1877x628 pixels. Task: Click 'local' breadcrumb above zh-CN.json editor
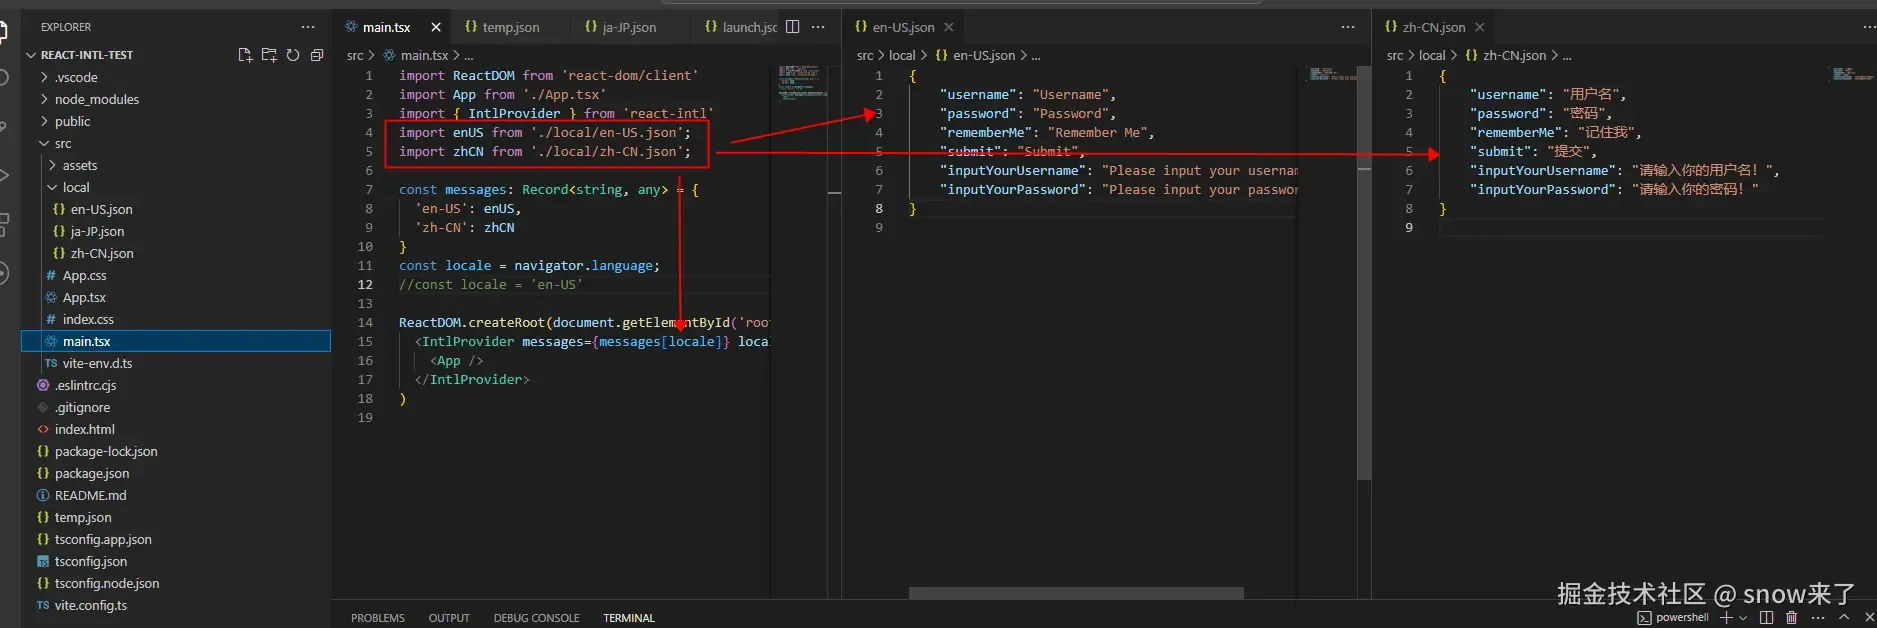tap(1432, 55)
